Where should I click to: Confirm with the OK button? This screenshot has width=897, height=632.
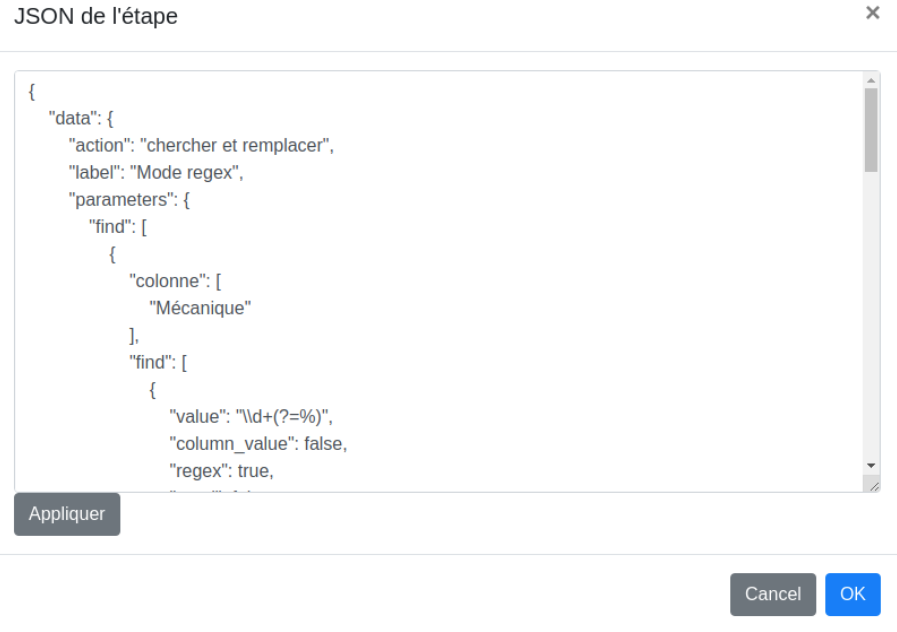click(852, 594)
